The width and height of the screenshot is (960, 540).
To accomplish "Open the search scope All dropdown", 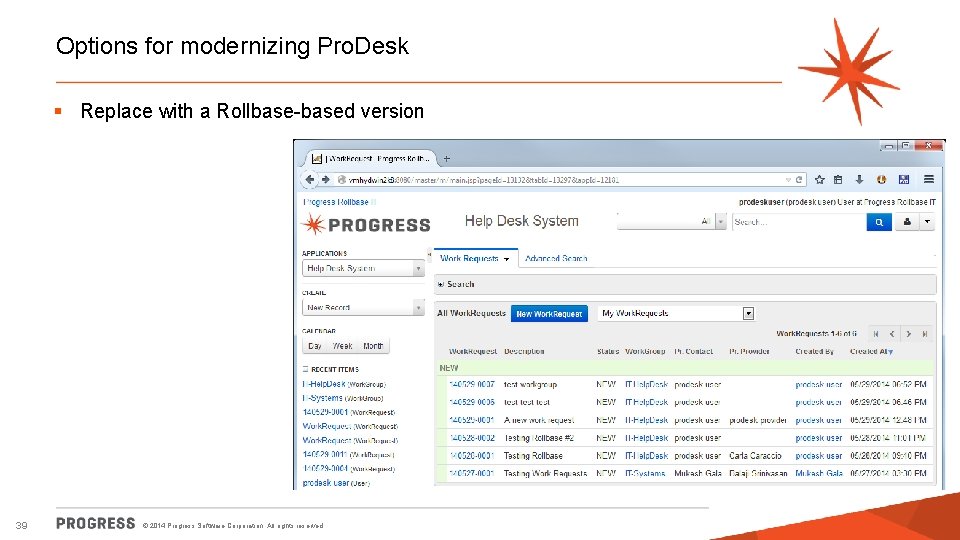I will click(x=672, y=222).
